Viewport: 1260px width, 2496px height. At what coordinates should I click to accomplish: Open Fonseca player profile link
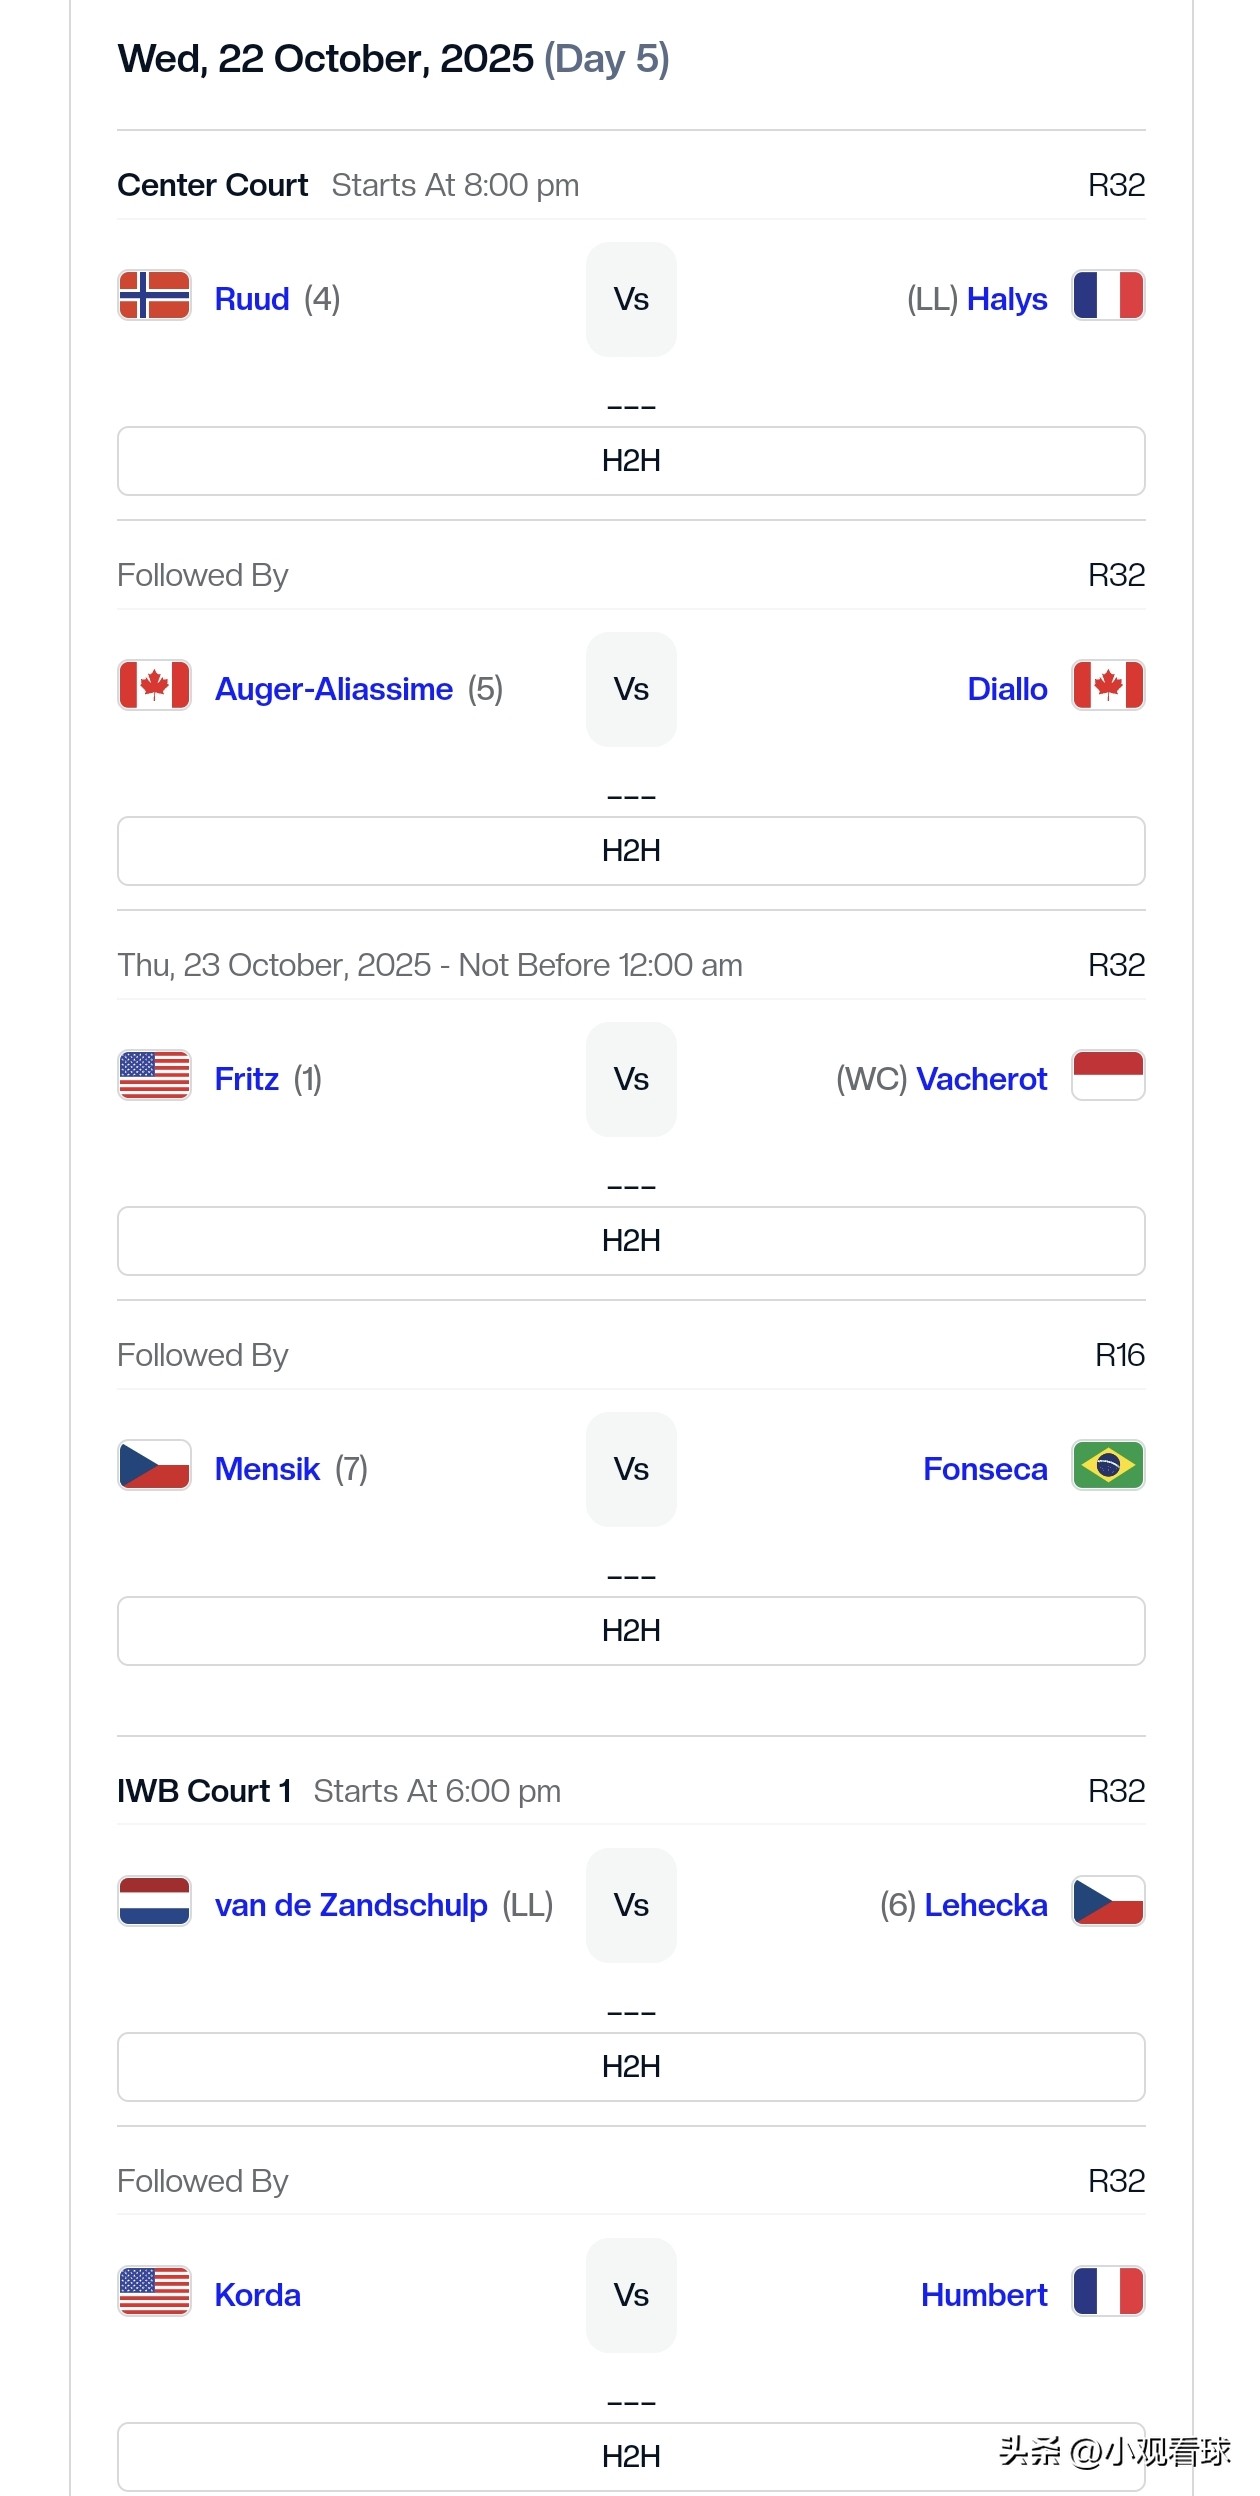[x=985, y=1469]
